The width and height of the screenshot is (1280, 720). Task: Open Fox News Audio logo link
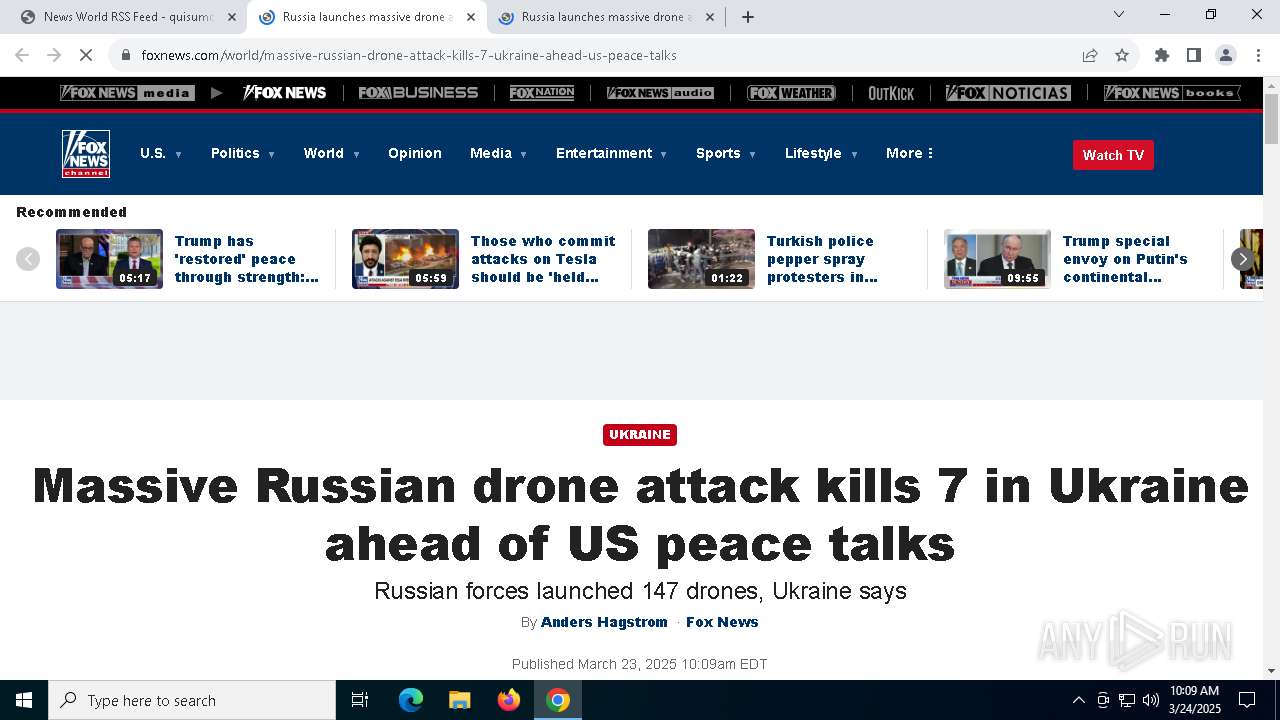point(660,93)
